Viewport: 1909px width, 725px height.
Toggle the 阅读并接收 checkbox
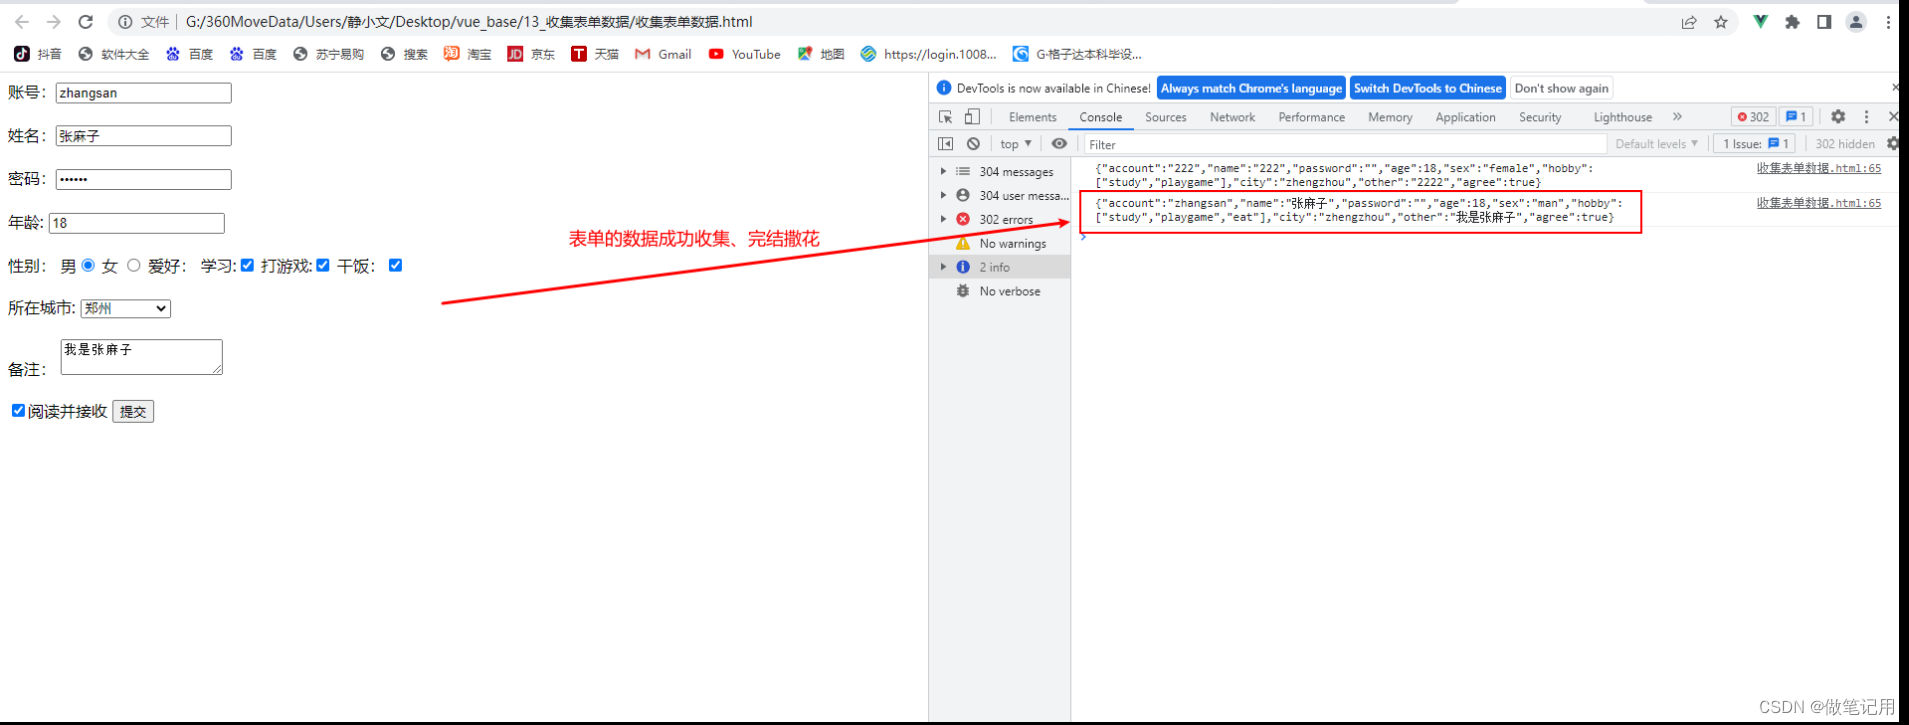pos(18,410)
